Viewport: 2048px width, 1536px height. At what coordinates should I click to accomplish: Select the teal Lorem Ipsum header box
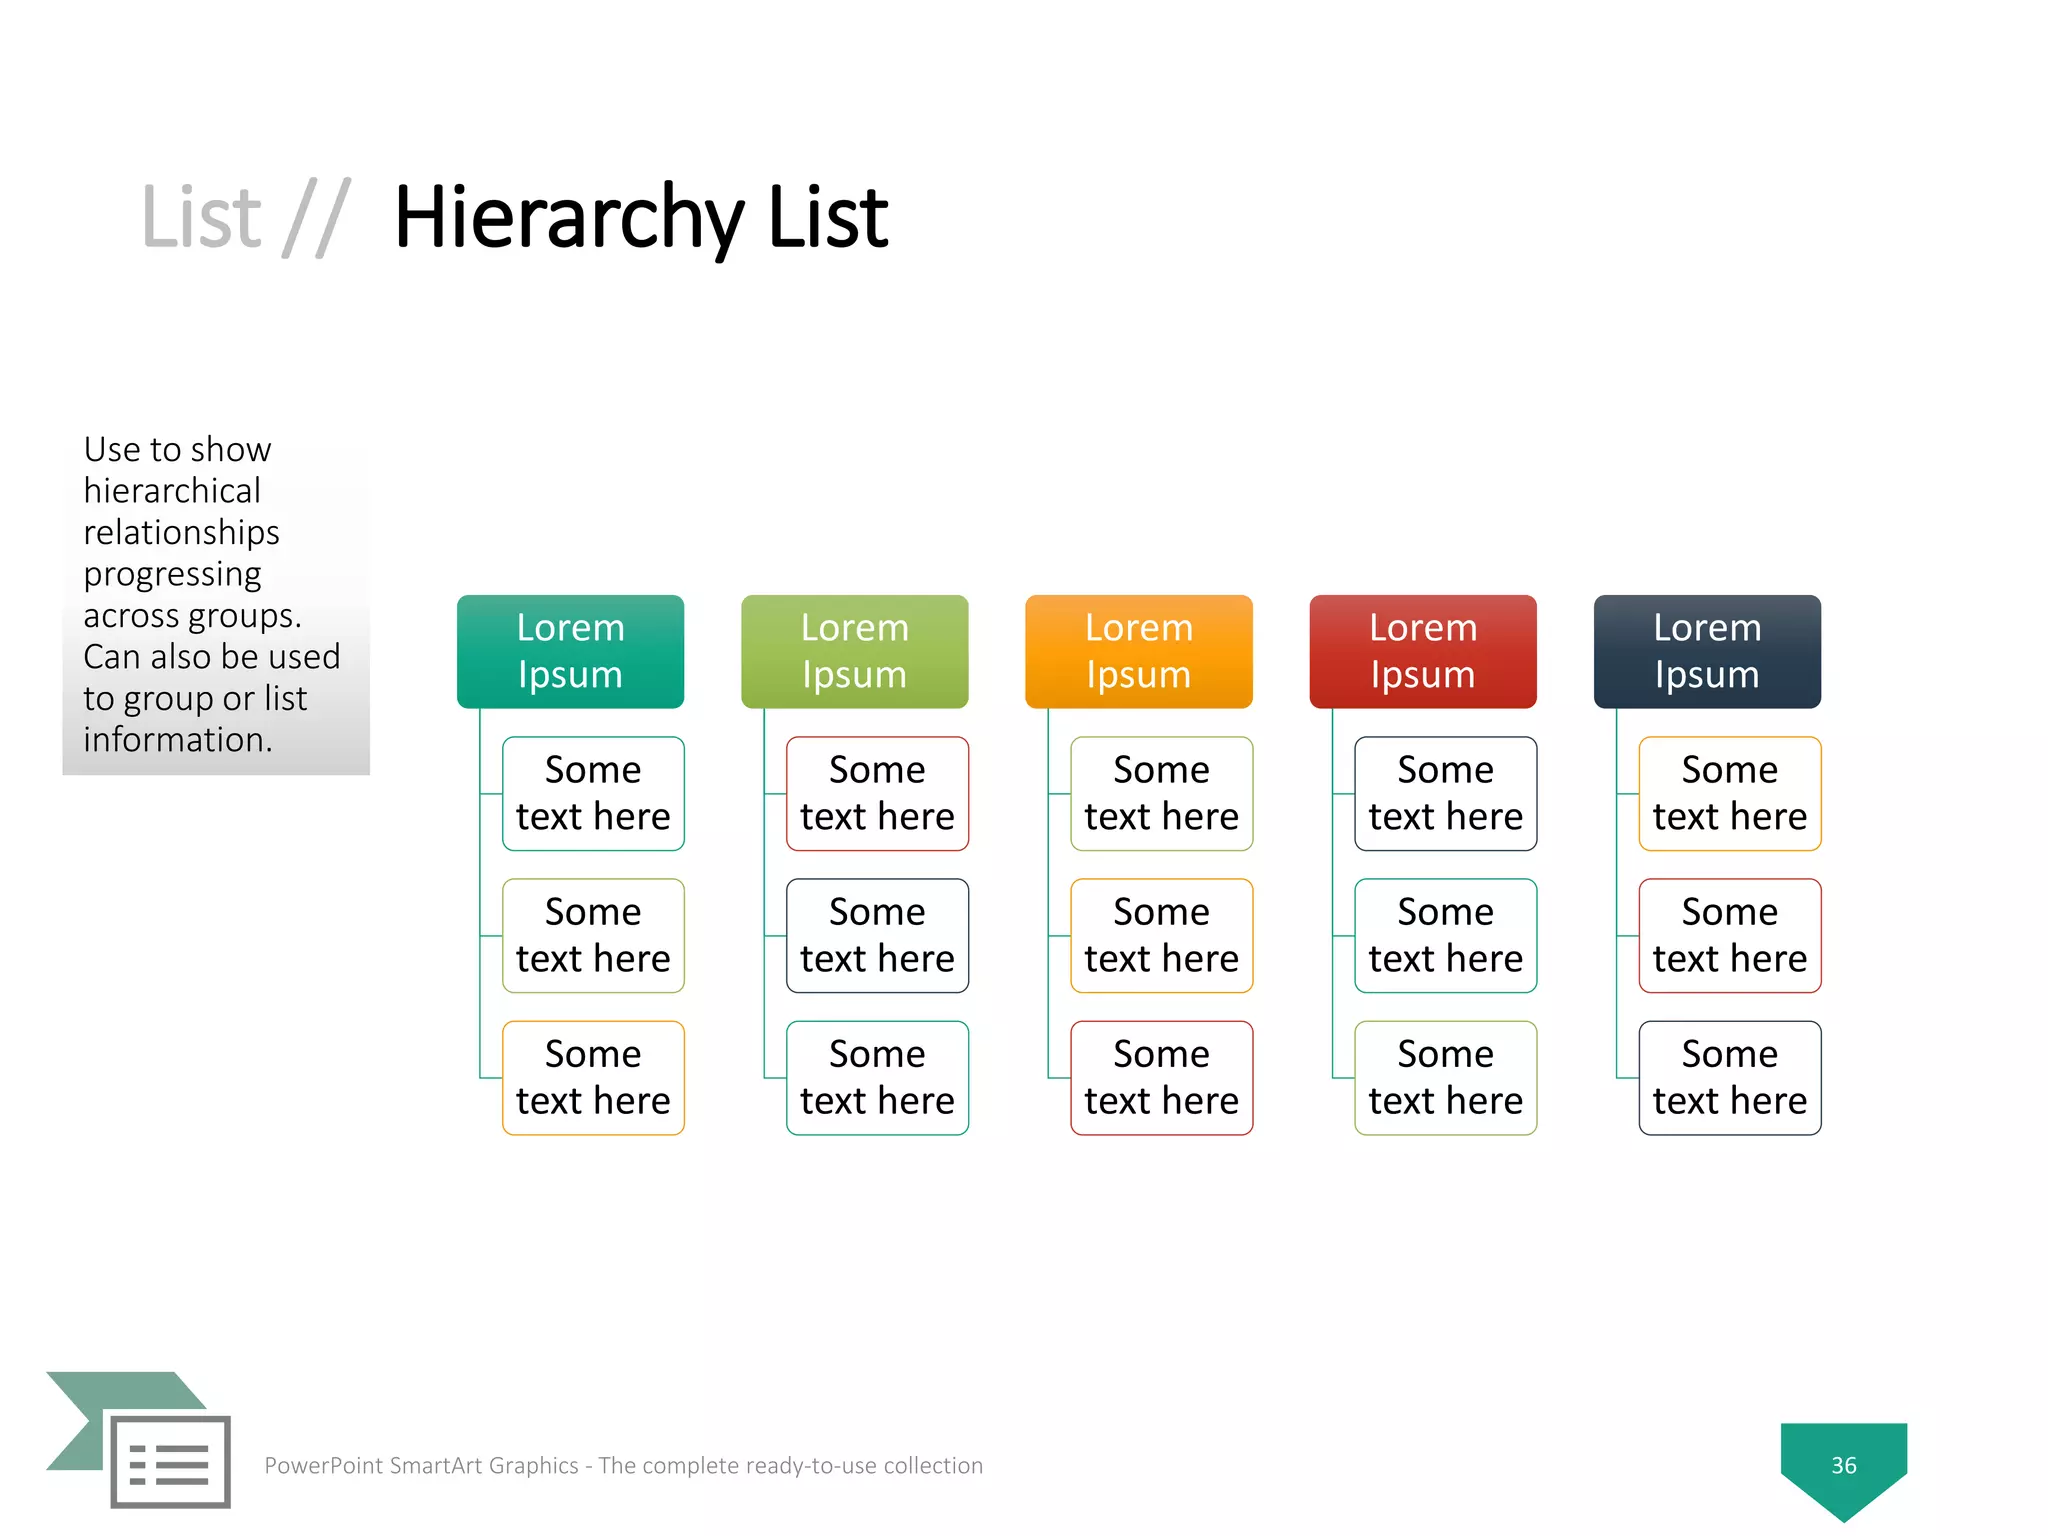pos(570,651)
